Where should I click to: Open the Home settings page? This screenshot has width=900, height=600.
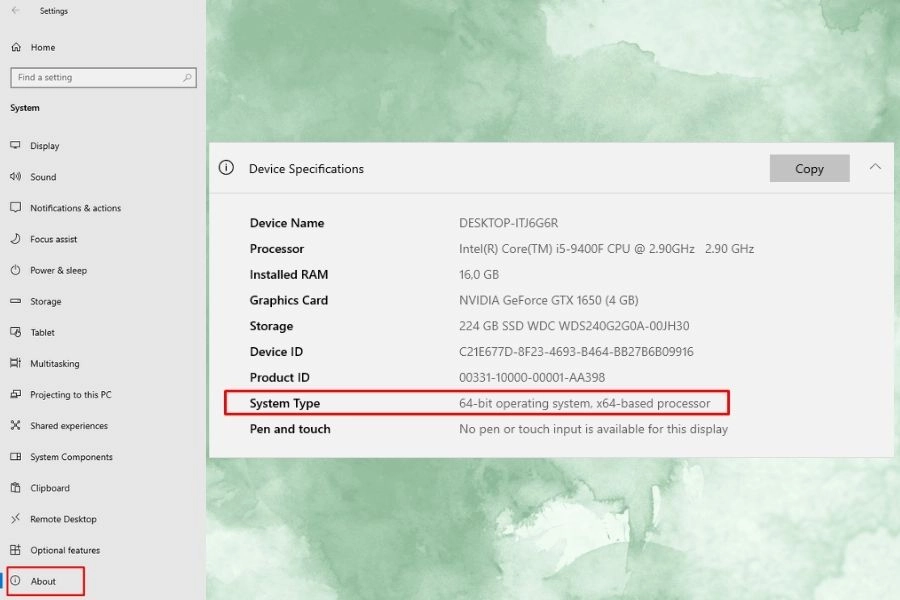click(43, 48)
